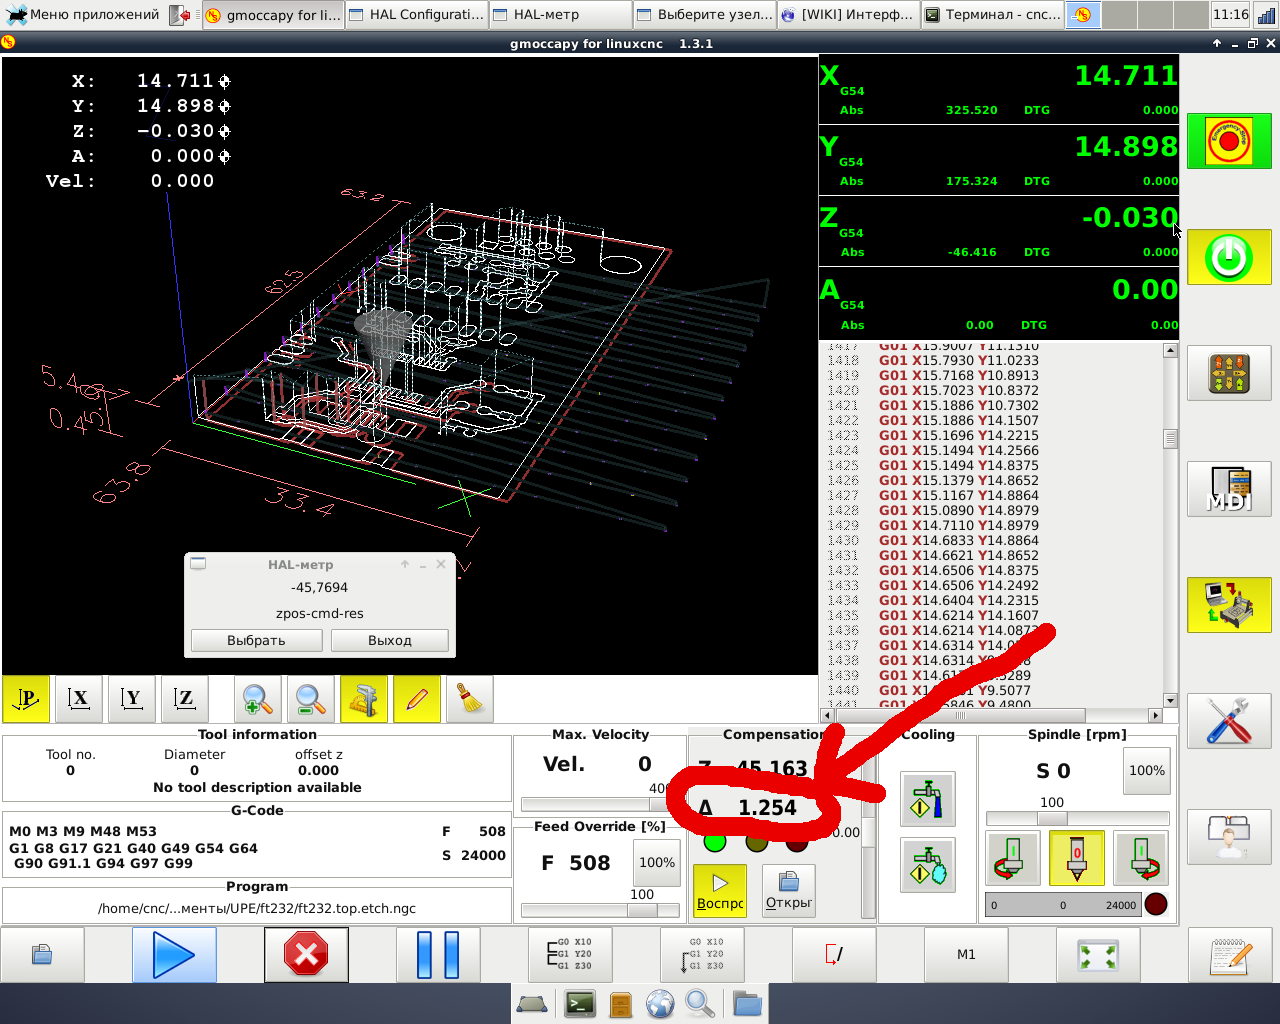Start the spindle in reverse
1280x1024 pixels.
click(x=1012, y=858)
